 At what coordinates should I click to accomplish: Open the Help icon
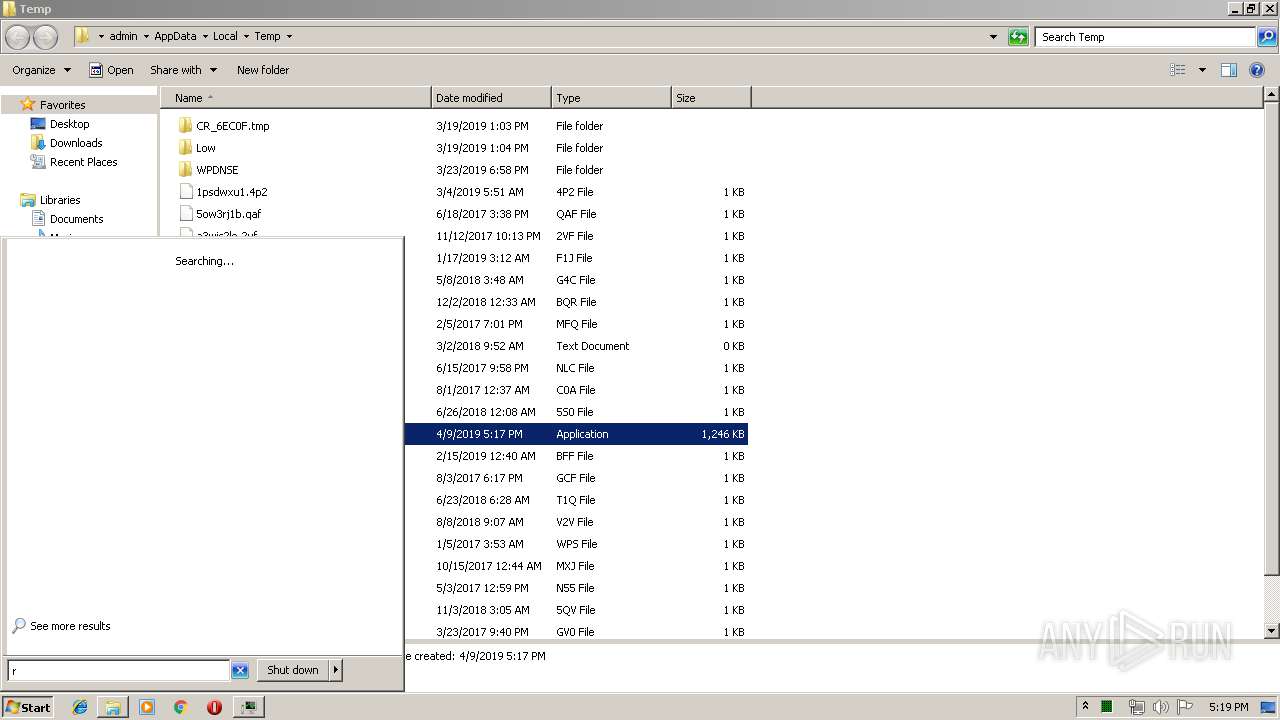point(1257,70)
